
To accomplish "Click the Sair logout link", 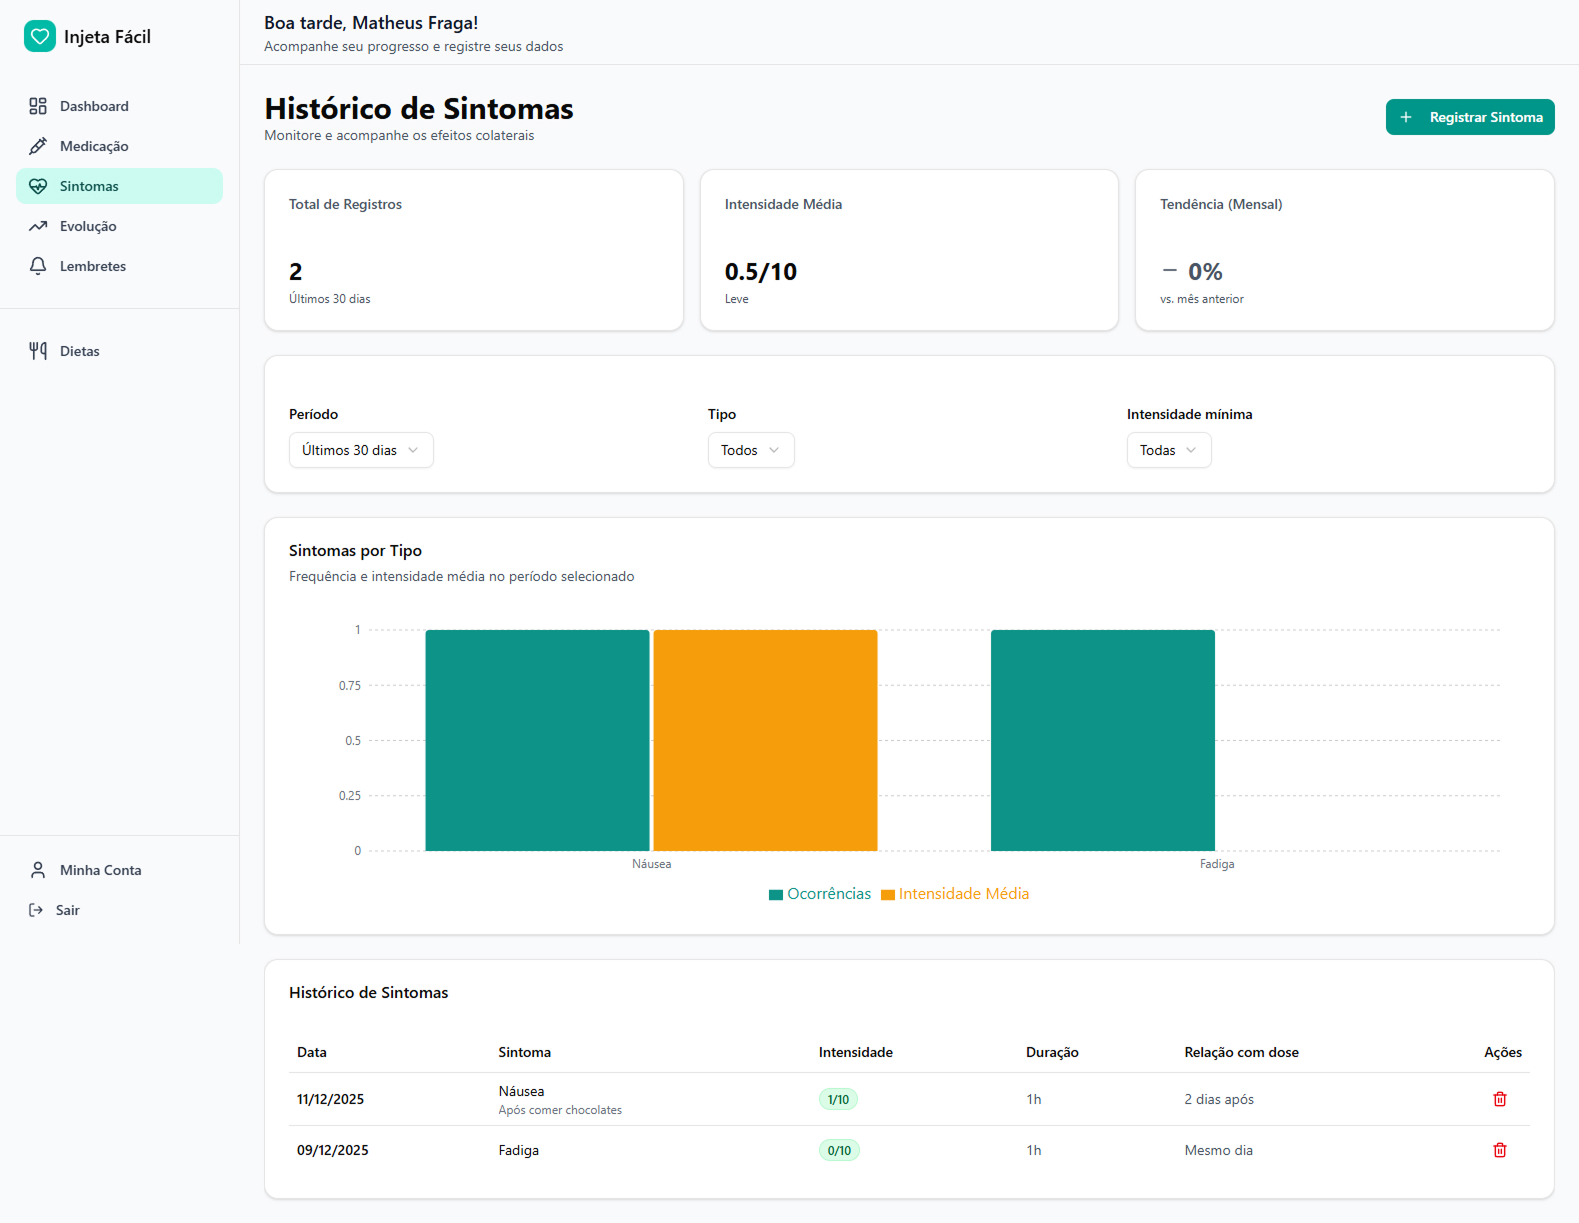I will pos(68,910).
